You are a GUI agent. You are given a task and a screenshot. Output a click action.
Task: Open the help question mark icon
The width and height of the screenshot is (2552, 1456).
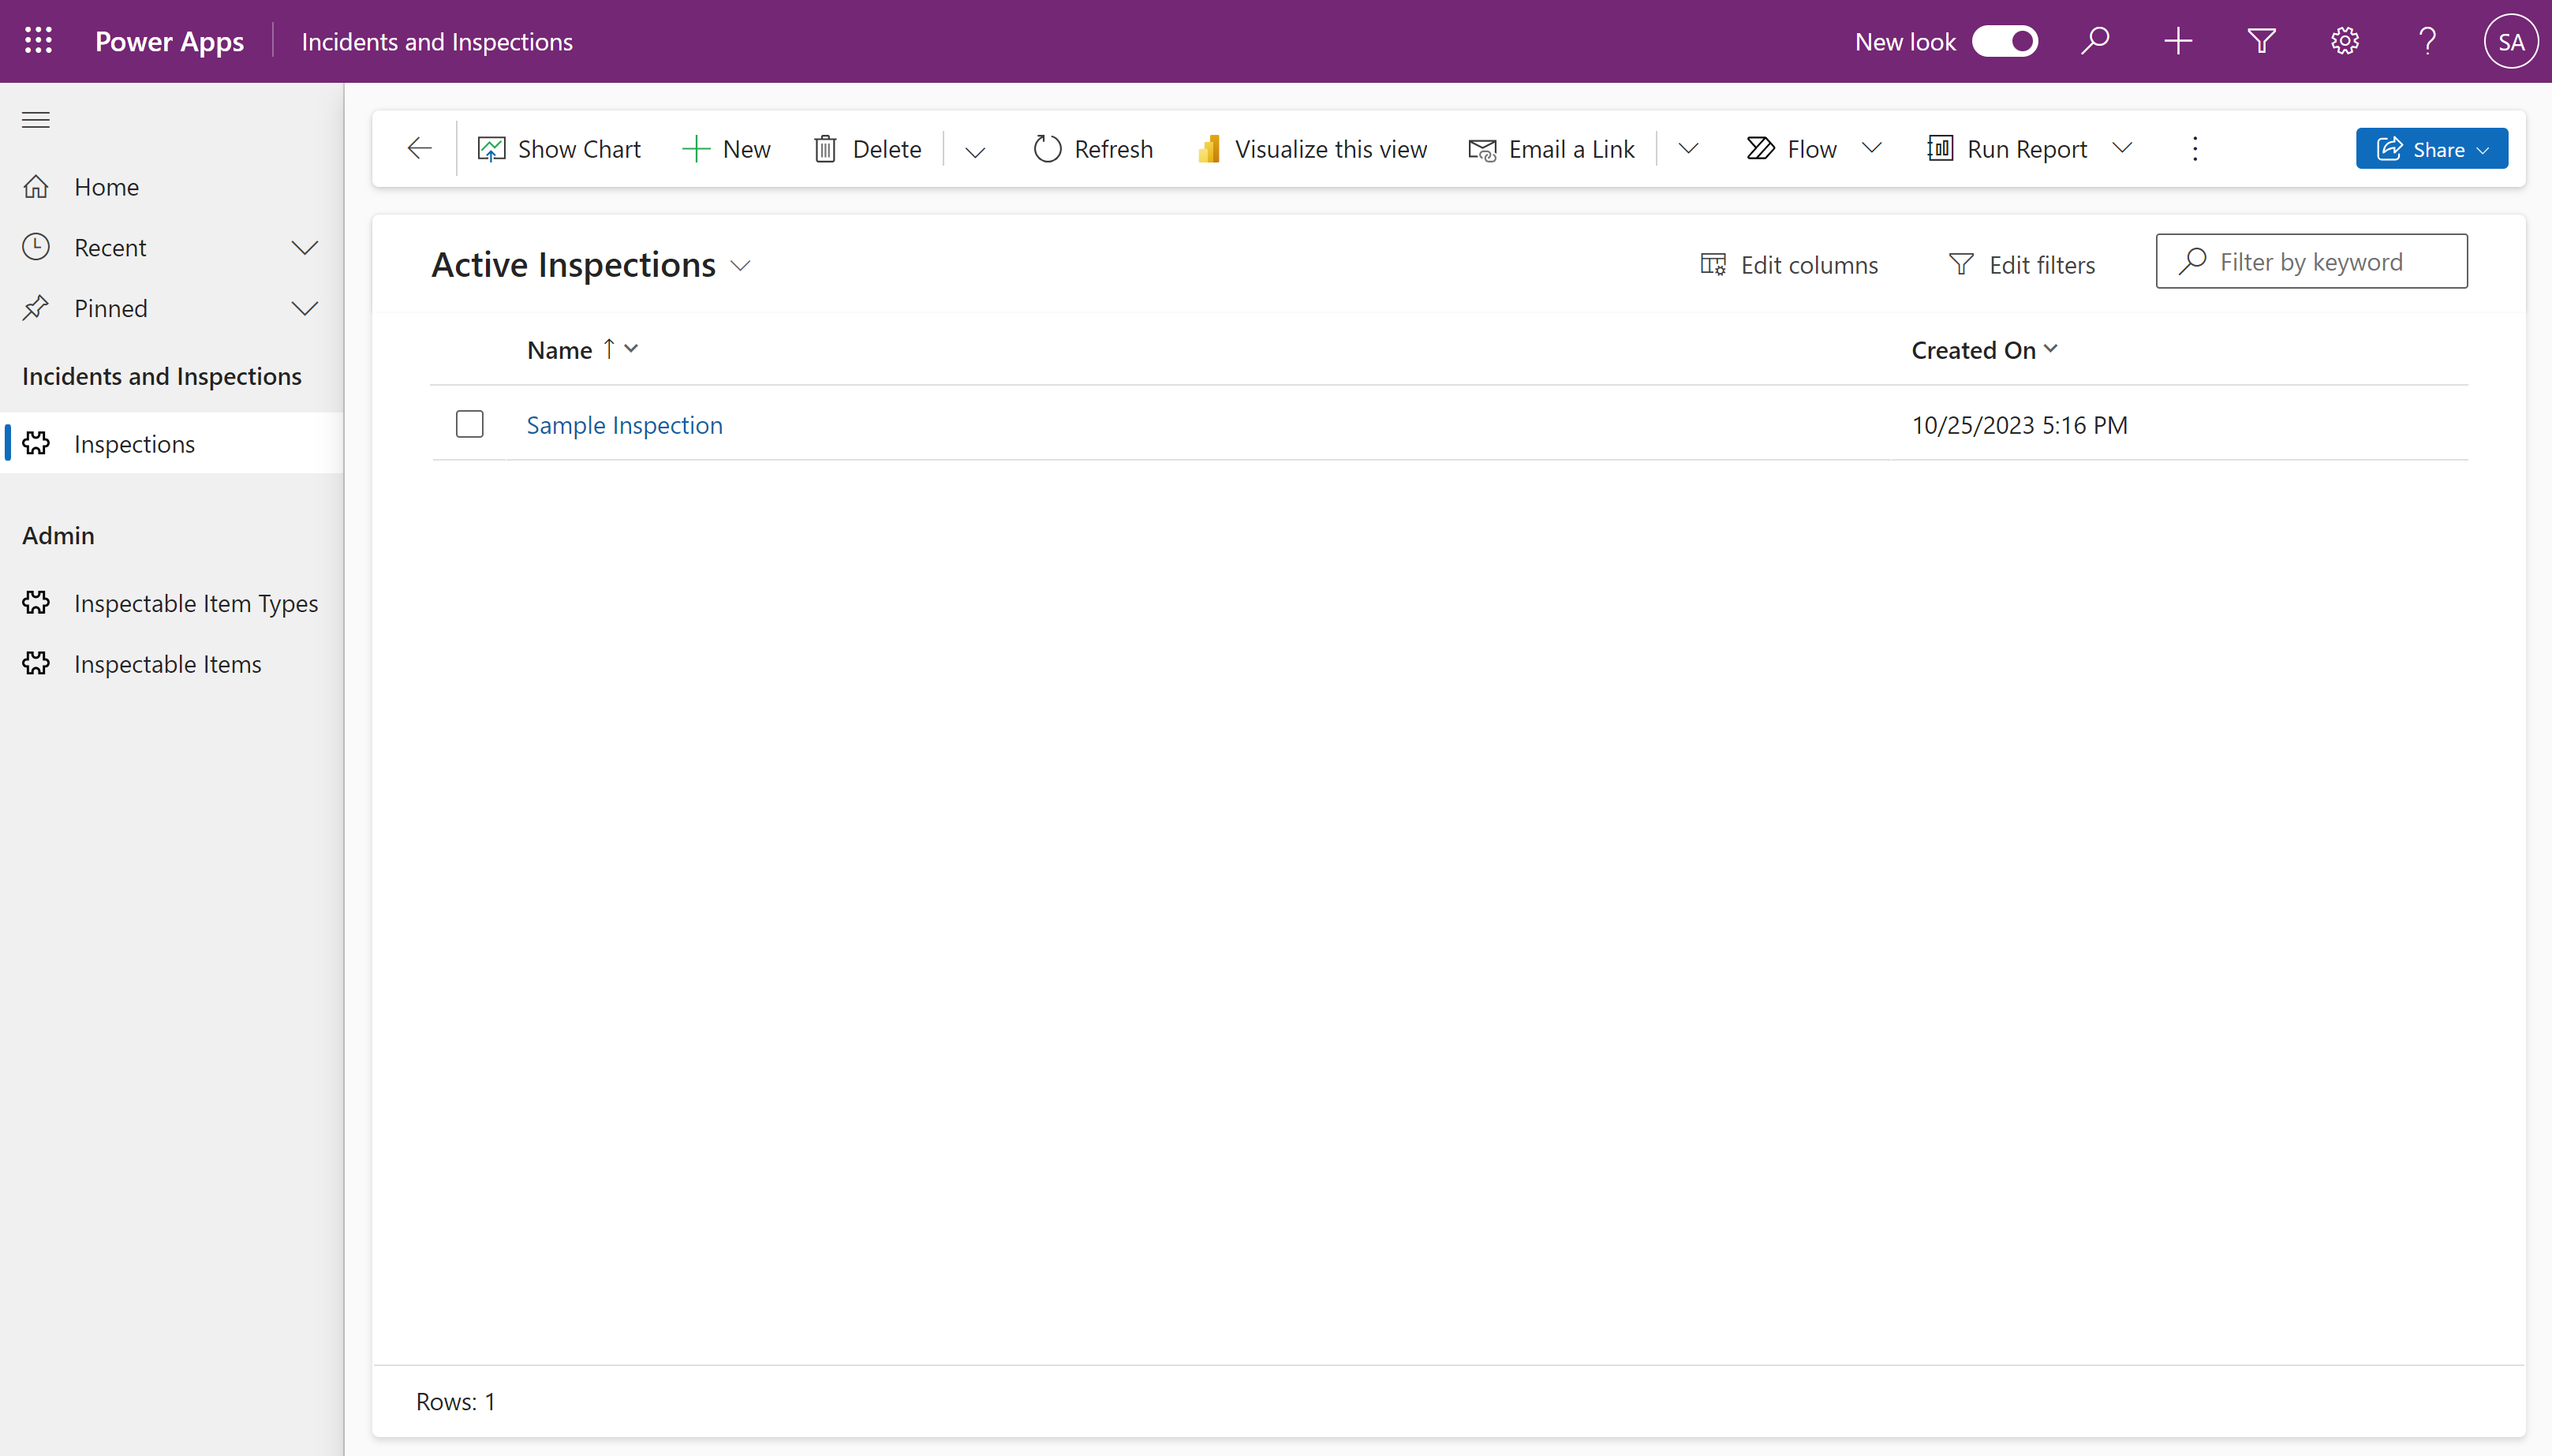coord(2428,41)
